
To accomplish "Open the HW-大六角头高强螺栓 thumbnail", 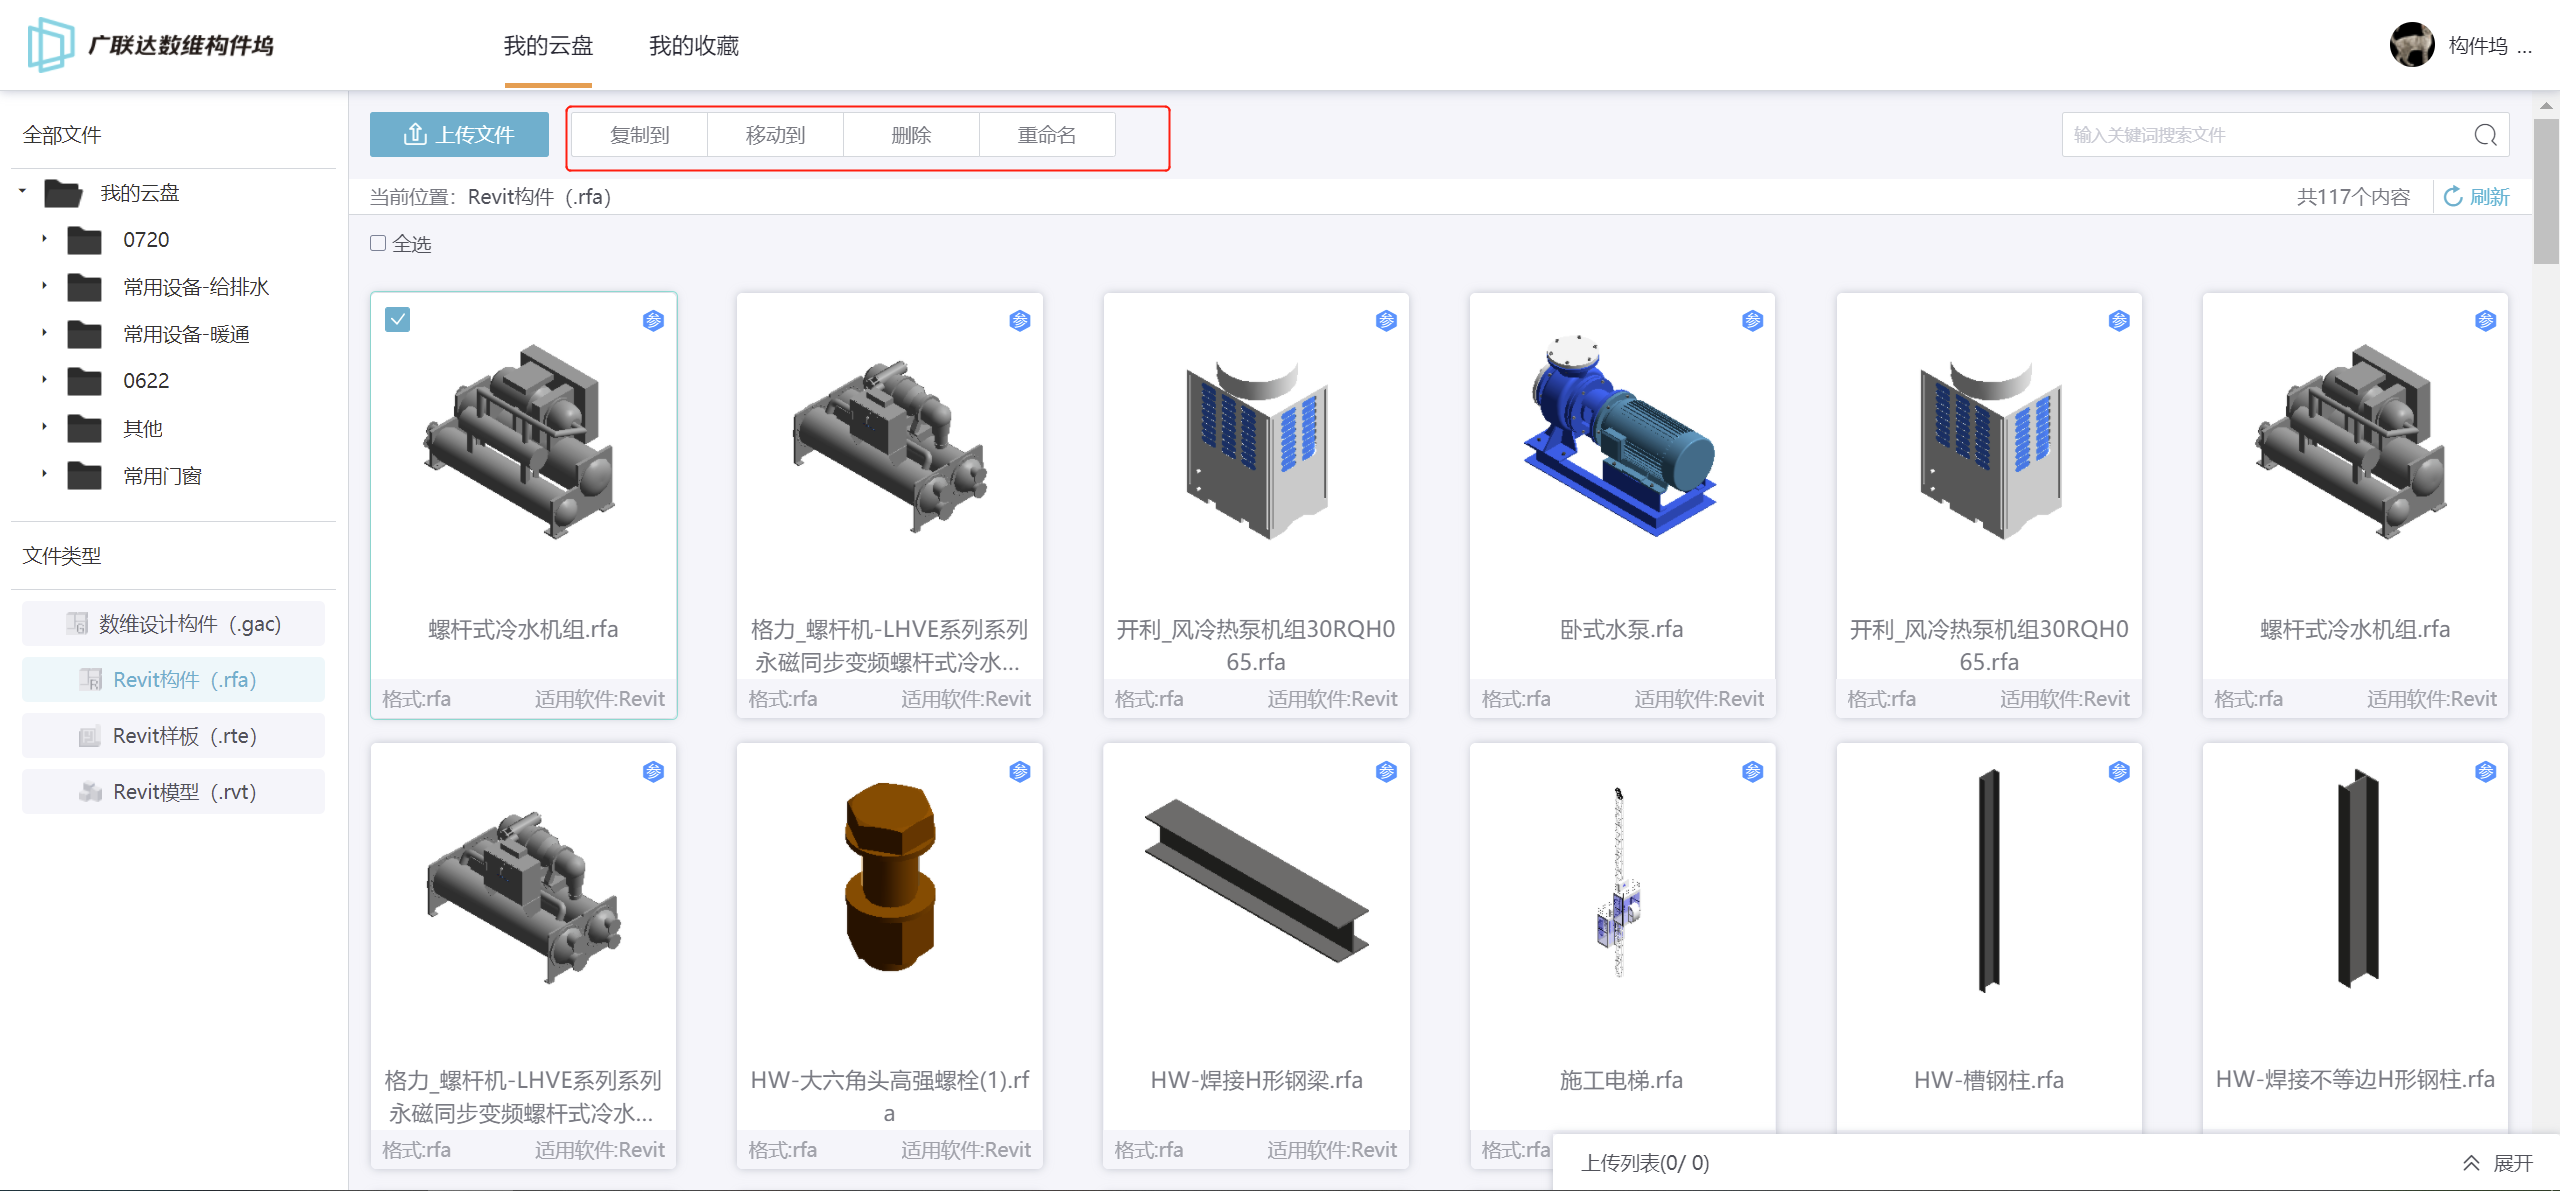I will 889,877.
